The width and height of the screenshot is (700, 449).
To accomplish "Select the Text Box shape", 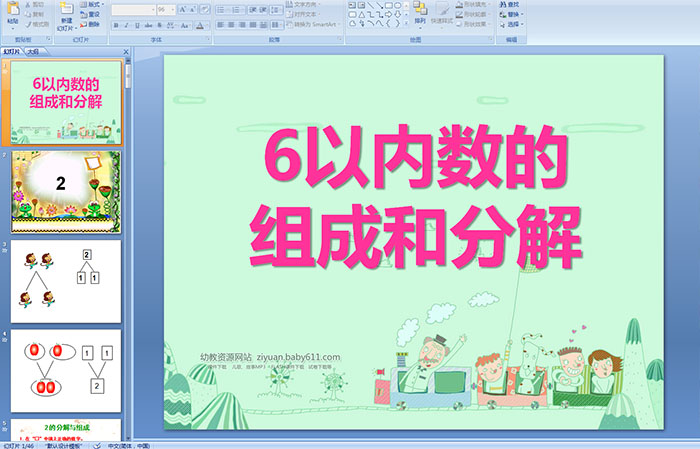I will click(x=352, y=5).
